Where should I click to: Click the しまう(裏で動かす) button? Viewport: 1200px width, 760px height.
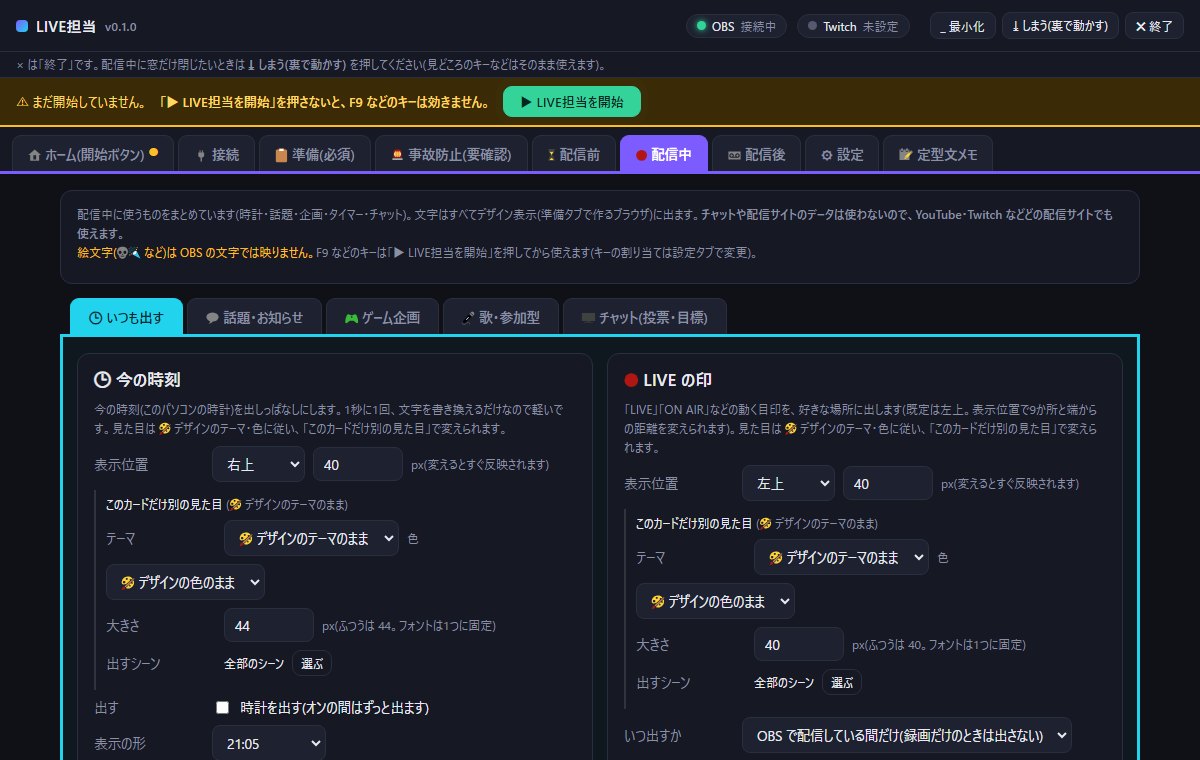click(1060, 26)
